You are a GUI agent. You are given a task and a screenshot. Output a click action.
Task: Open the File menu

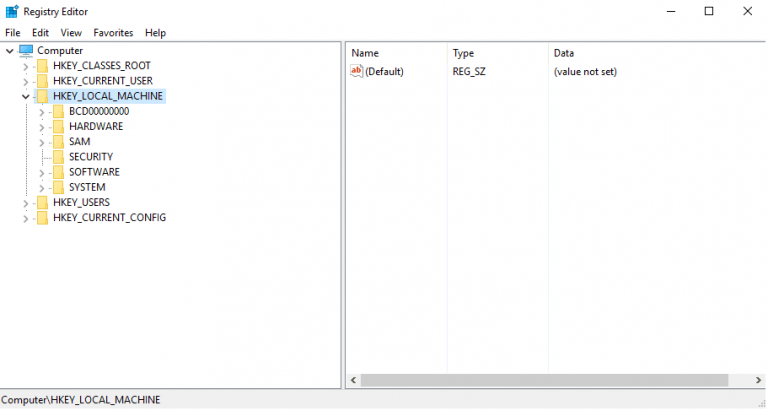point(13,33)
